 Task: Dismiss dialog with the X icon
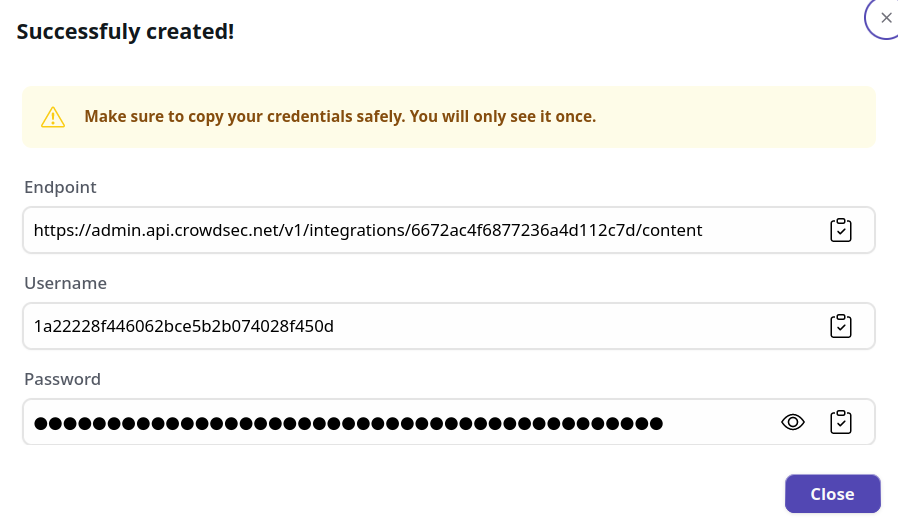[886, 17]
